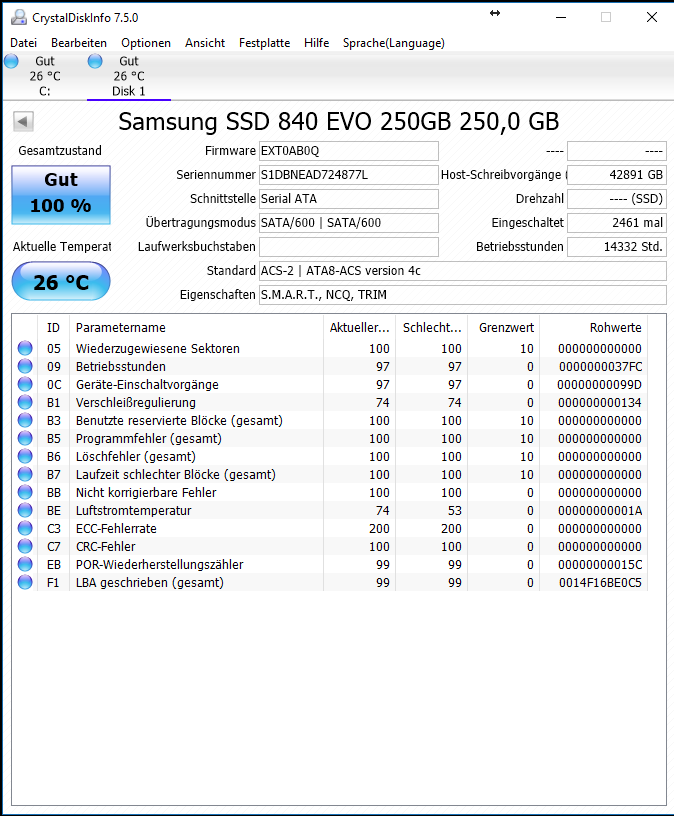Click raw value 00000000001A
The height and width of the screenshot is (816, 674).
pyautogui.click(x=600, y=511)
